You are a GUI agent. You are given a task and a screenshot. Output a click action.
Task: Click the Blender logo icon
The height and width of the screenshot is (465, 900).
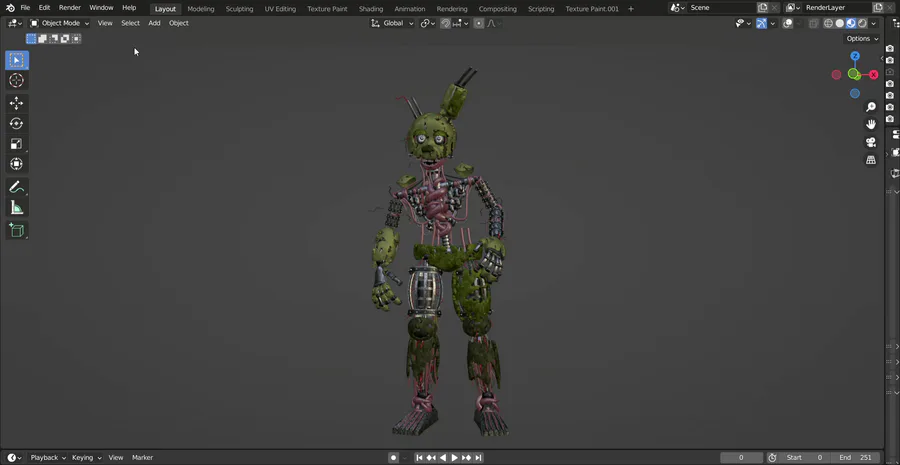click(10, 8)
